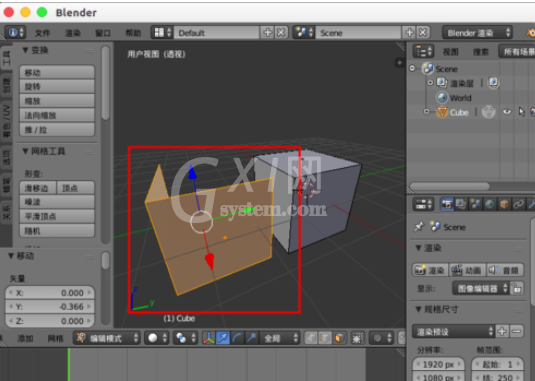This screenshot has height=381, width=535.
Task: Click the viewport plus icon to show properties region
Action: pos(399,63)
